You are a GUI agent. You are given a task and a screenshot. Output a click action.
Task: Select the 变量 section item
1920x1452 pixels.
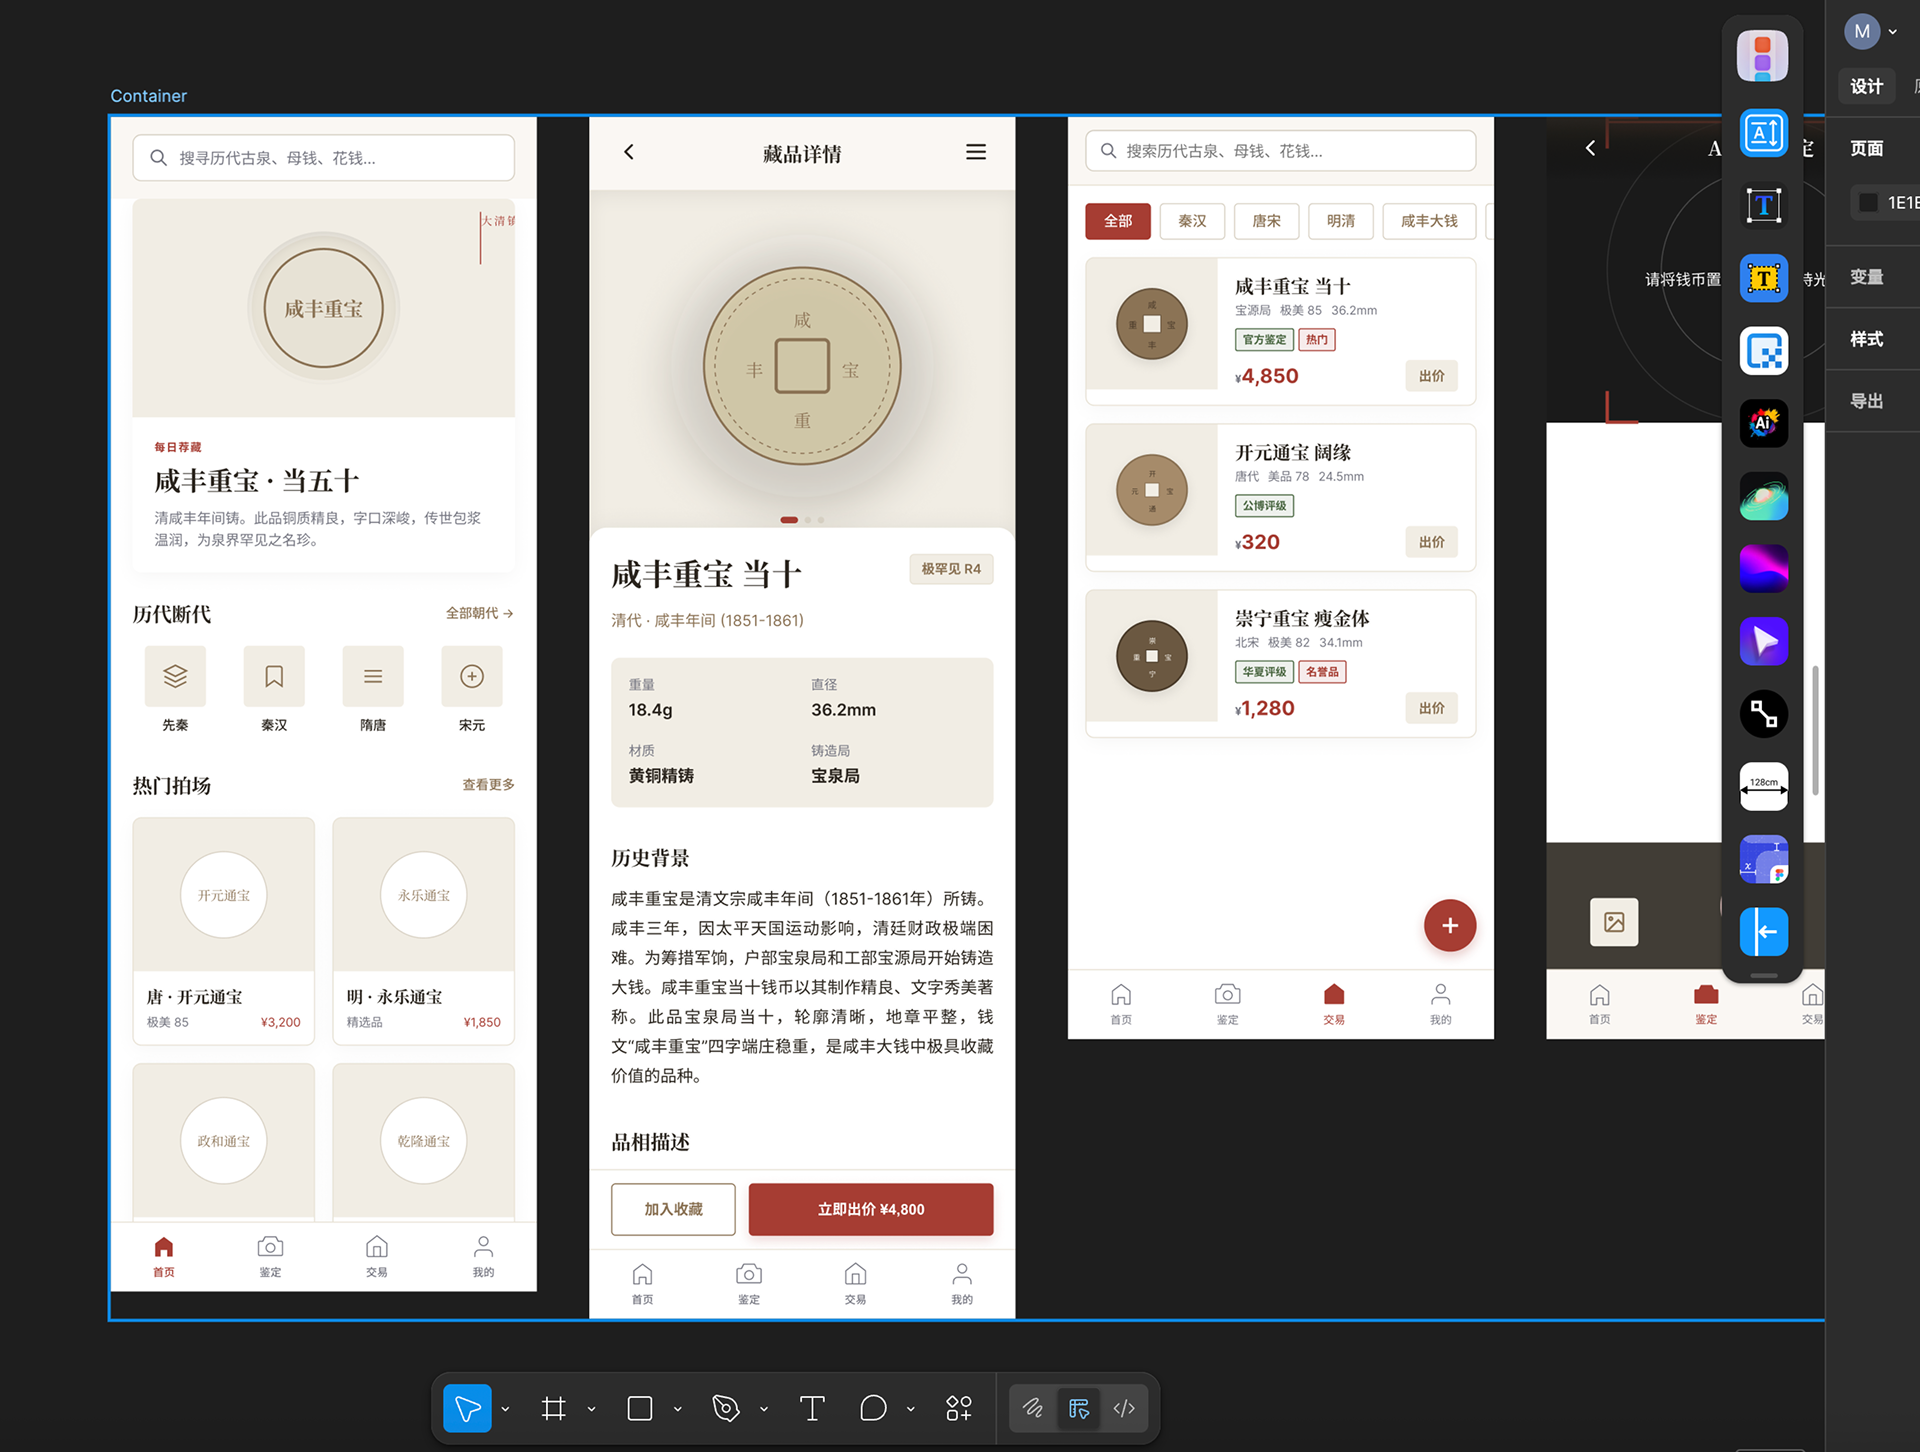click(1866, 277)
